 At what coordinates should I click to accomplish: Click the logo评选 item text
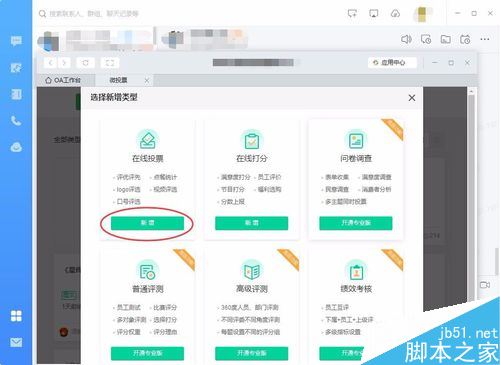(128, 189)
